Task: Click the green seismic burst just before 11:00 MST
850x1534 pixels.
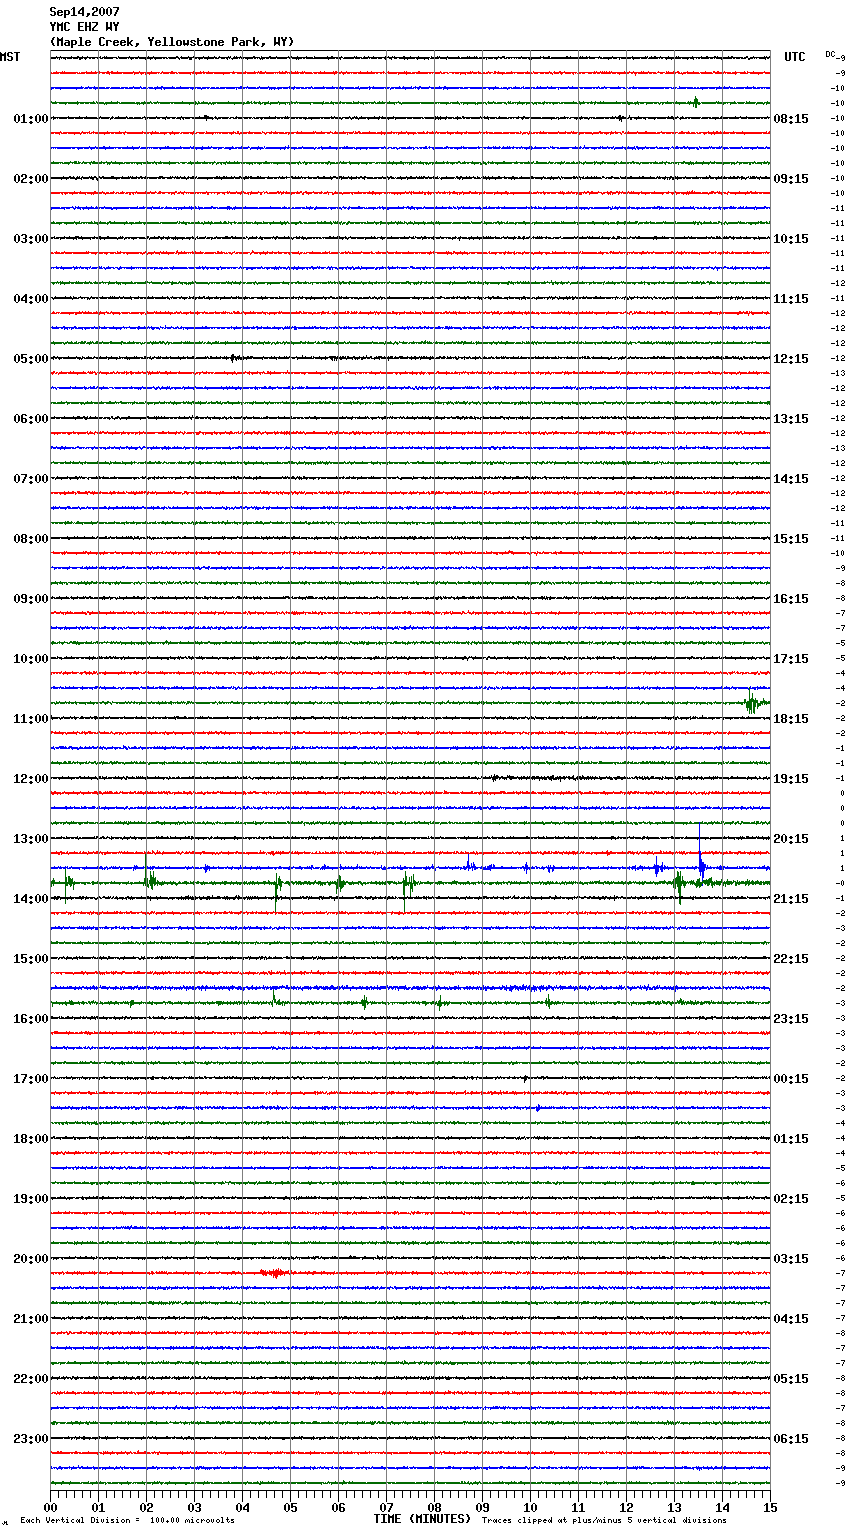Action: (x=753, y=703)
